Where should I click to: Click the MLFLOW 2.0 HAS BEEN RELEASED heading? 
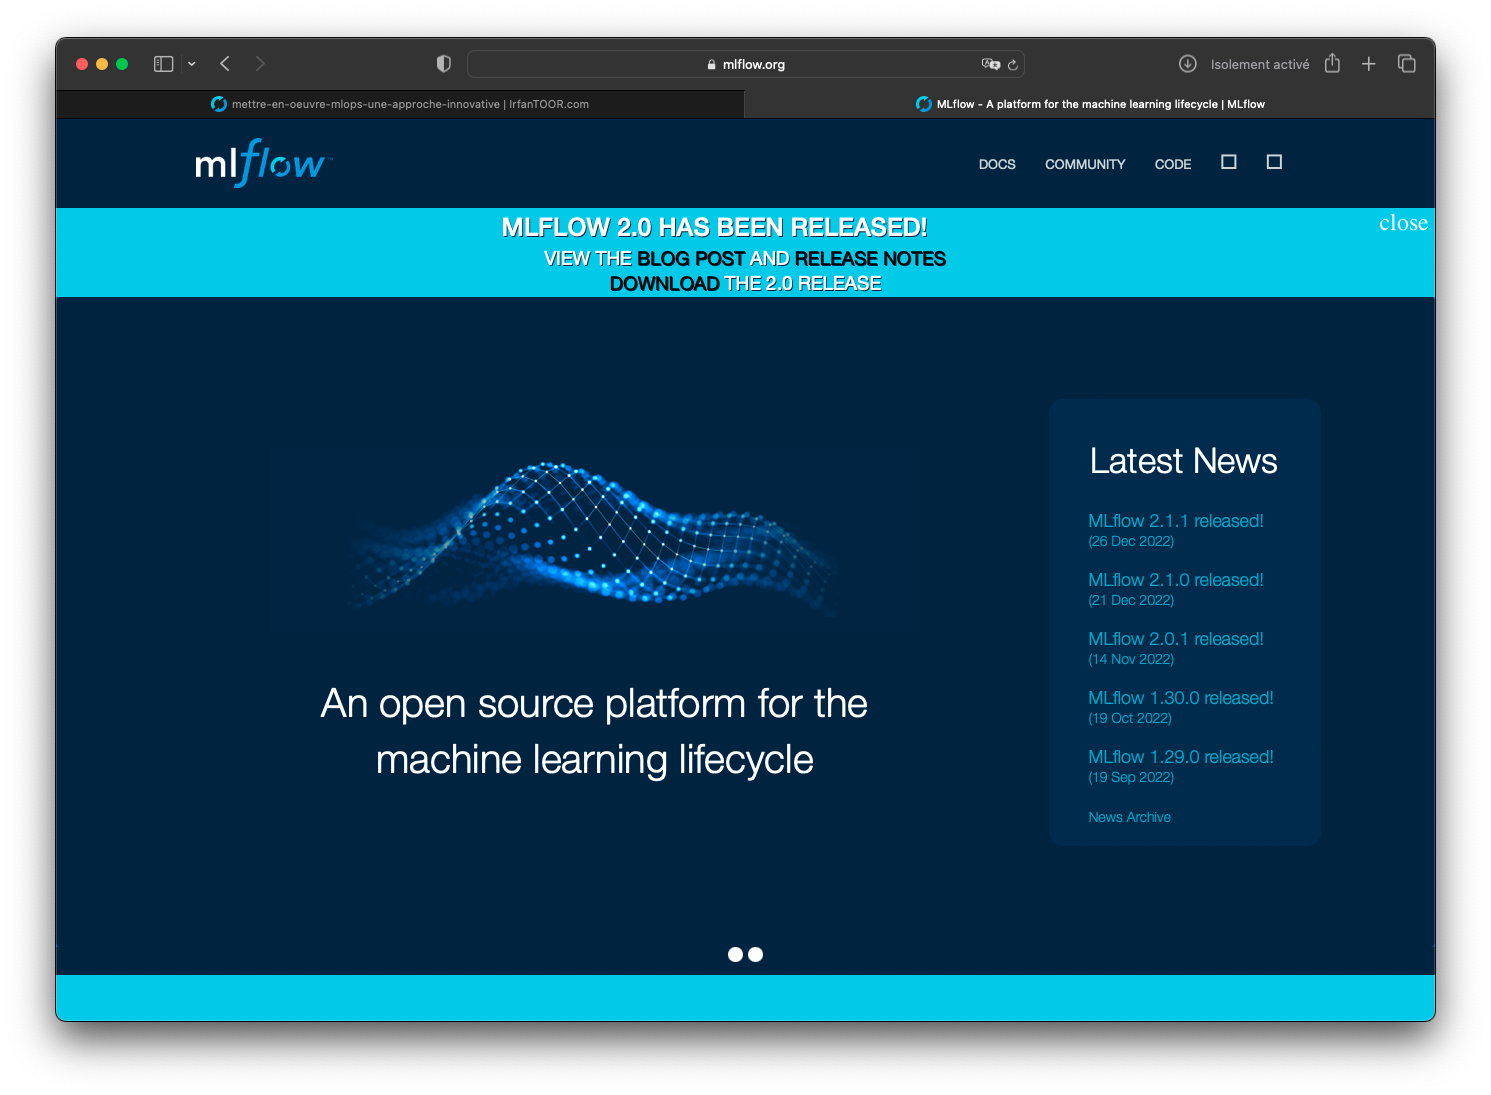point(714,227)
